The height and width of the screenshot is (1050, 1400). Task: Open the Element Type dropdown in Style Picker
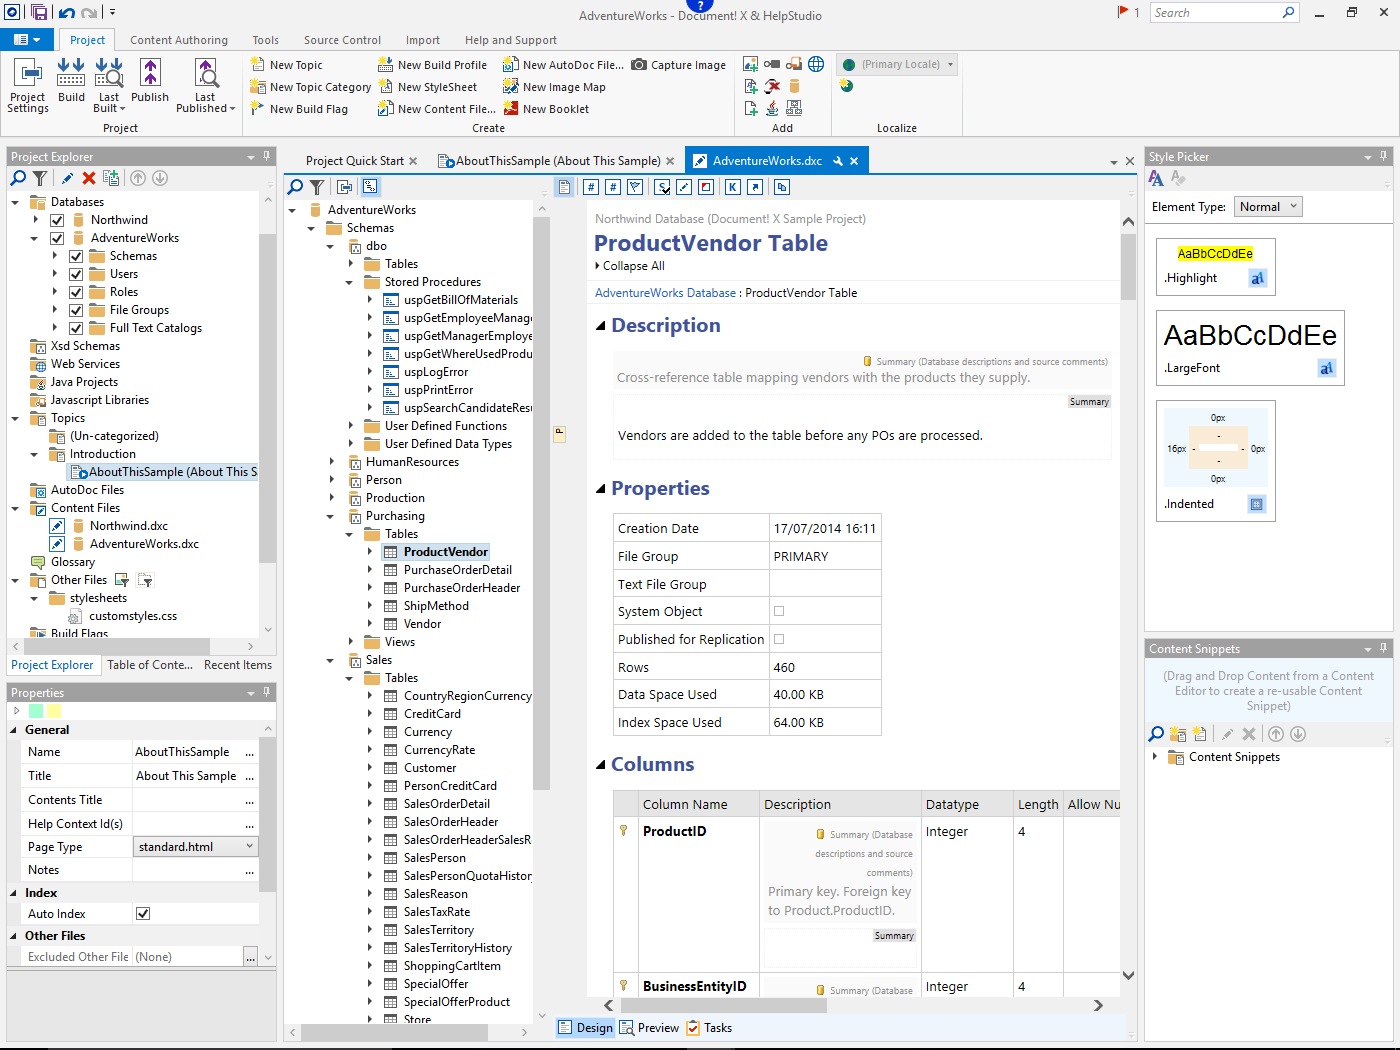point(1268,207)
